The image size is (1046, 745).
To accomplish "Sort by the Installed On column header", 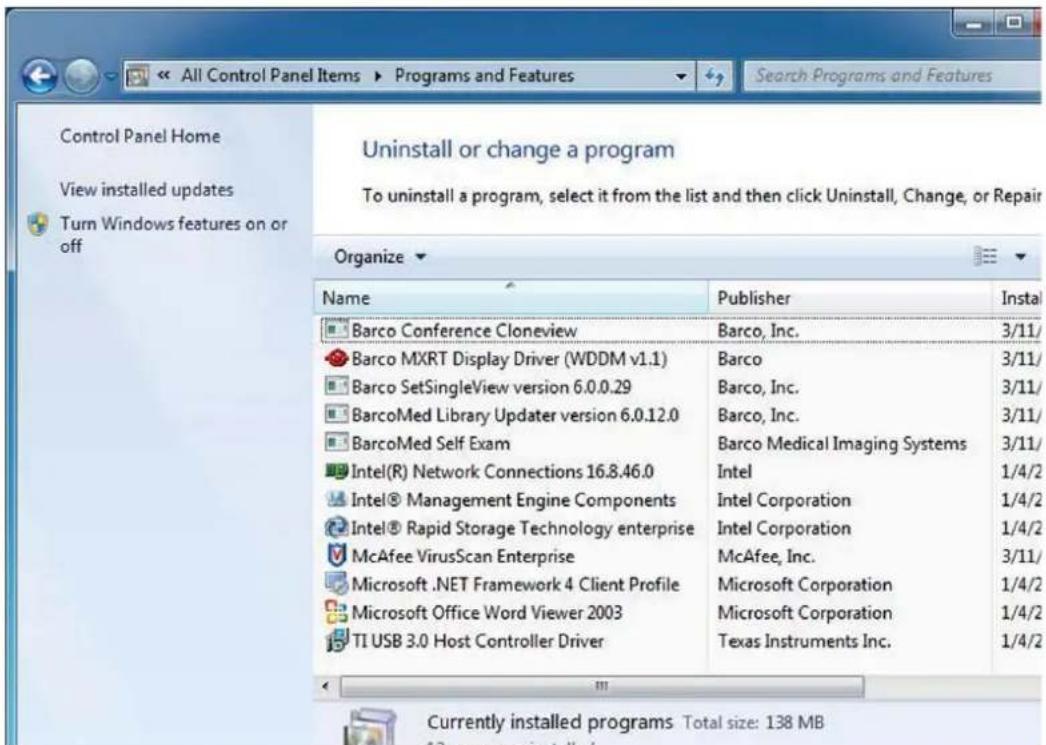I will coord(1018,297).
